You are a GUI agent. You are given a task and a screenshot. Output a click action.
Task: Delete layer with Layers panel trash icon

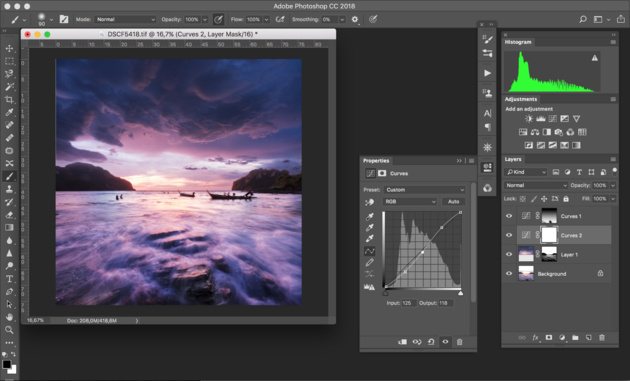pyautogui.click(x=601, y=338)
